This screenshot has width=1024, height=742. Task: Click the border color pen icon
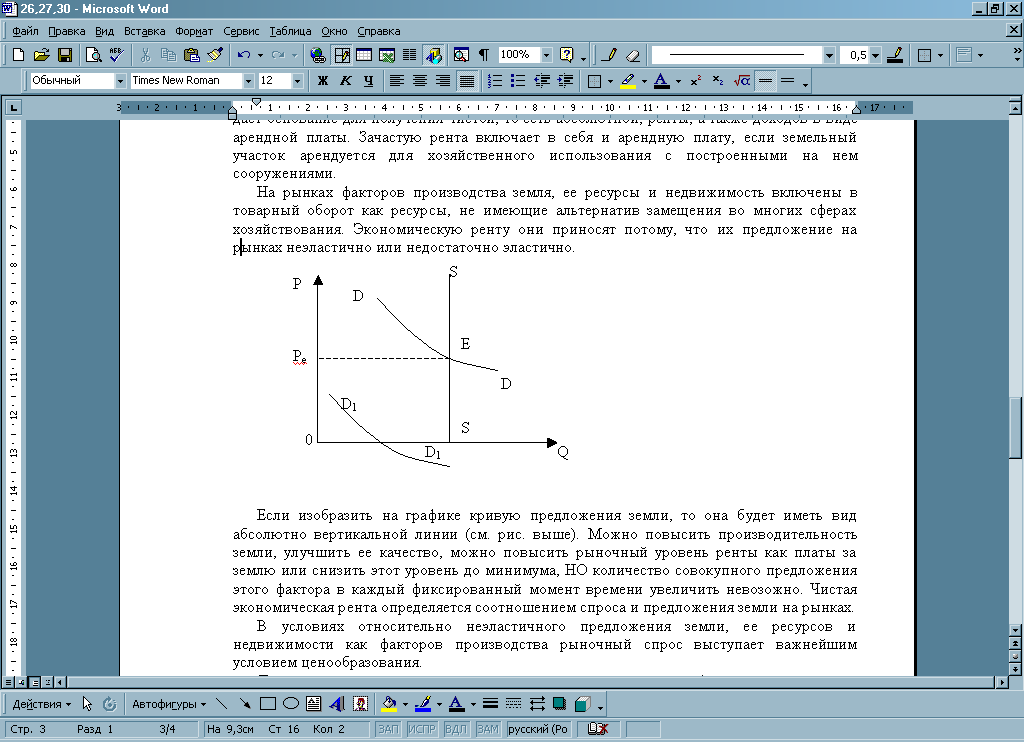point(895,55)
